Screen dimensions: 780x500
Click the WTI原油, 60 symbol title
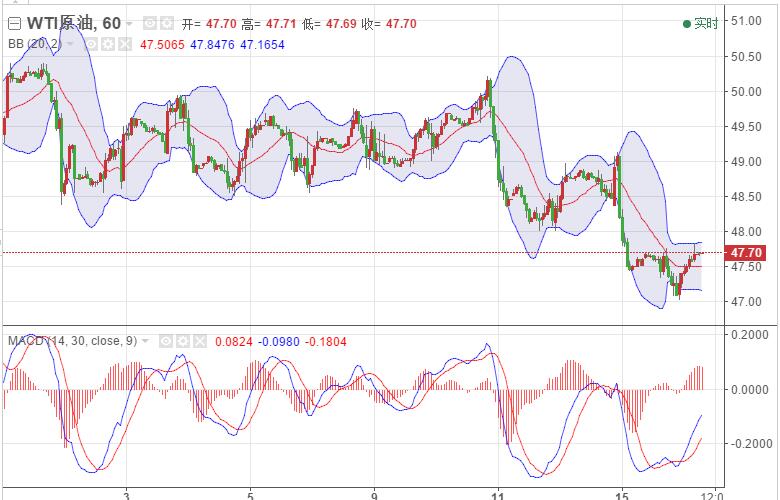click(74, 23)
